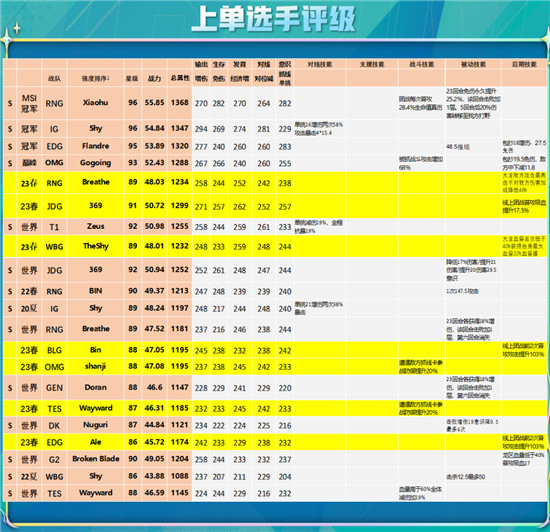
Task: Click the 总属性 column header
Action: click(180, 78)
